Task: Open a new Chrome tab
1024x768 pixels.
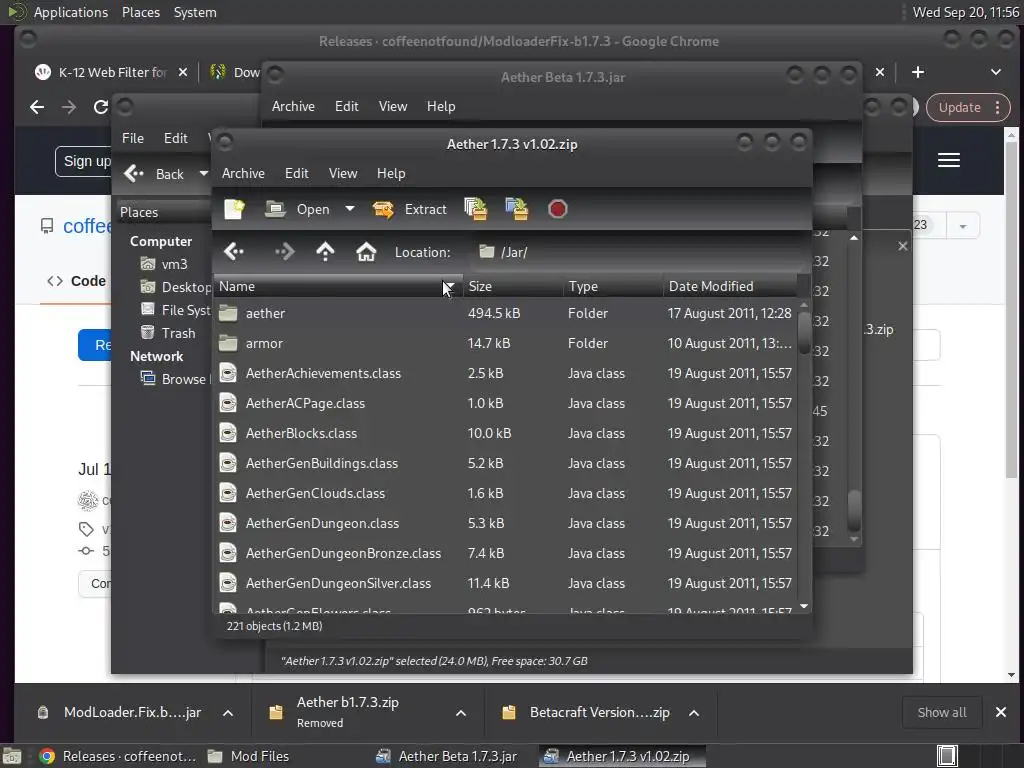Action: [x=918, y=72]
